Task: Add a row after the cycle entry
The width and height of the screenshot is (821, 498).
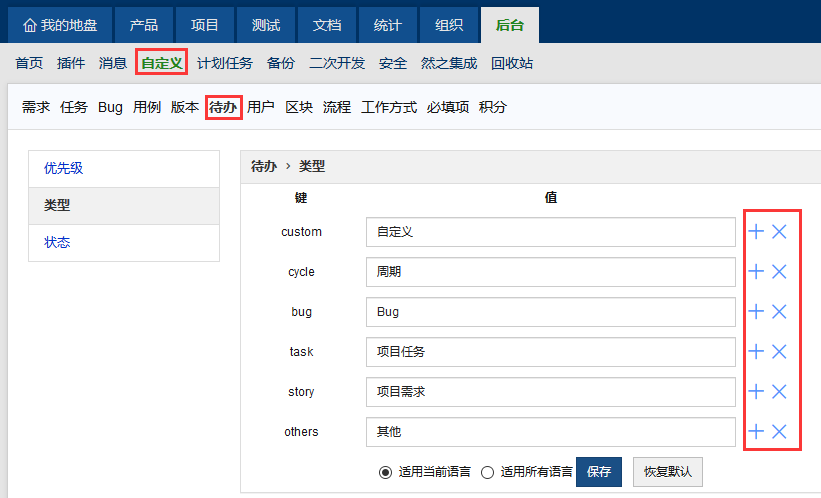Action: [756, 271]
